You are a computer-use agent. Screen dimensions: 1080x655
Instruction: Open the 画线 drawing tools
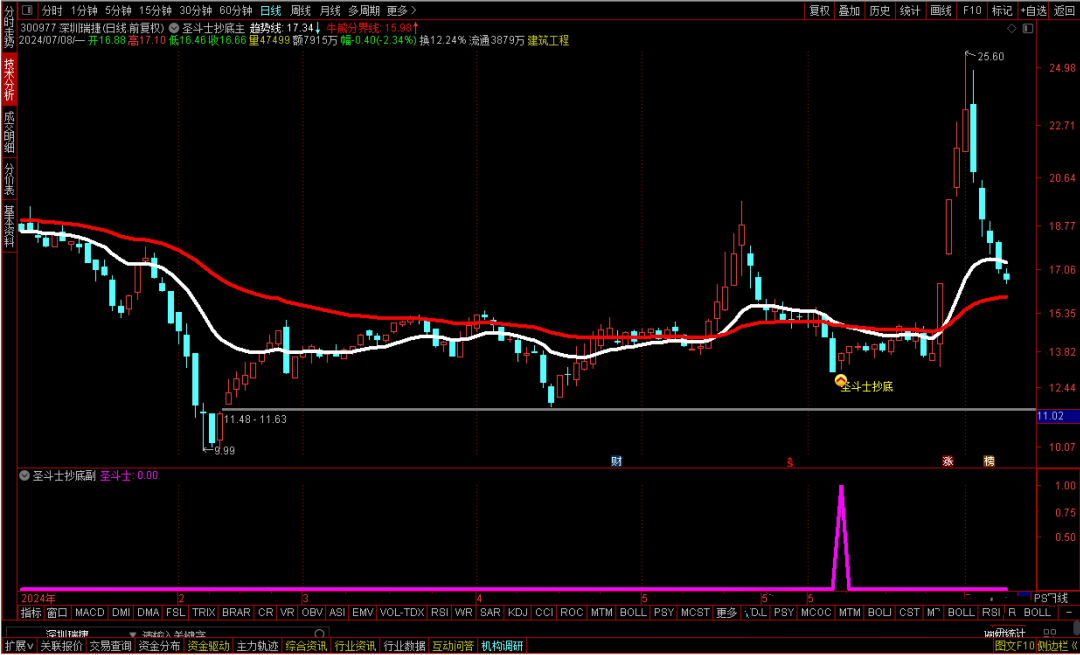tap(941, 10)
